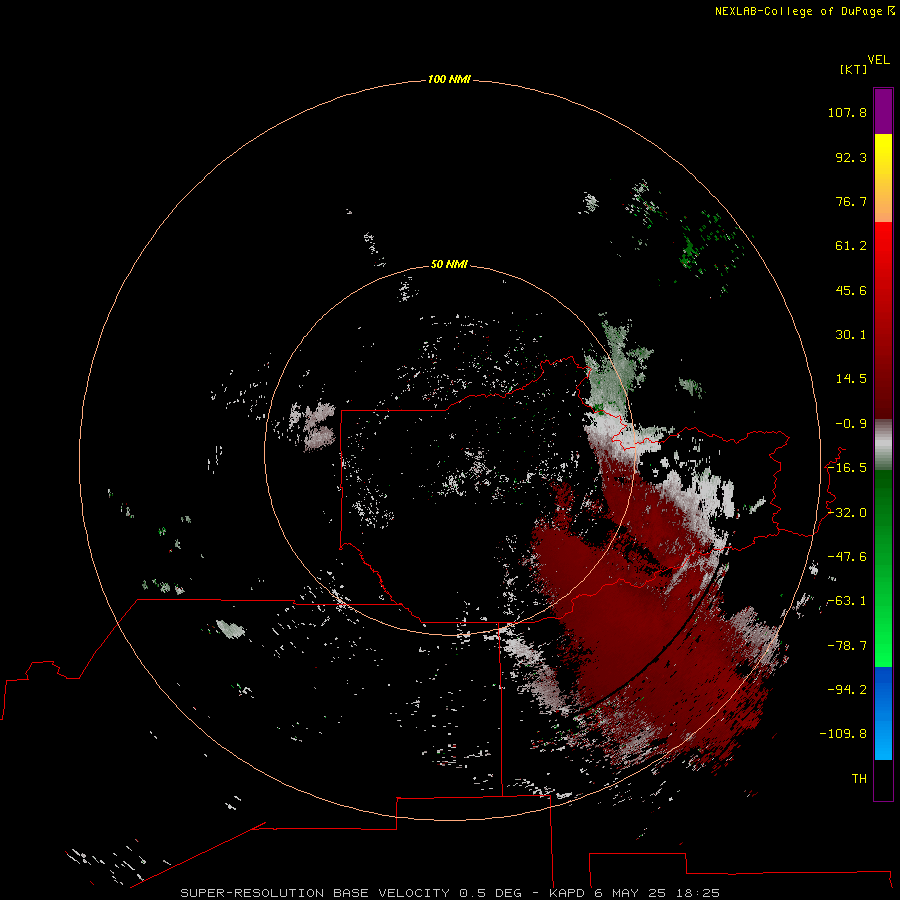
Task: Click the 76.7 legend value
Action: [851, 201]
